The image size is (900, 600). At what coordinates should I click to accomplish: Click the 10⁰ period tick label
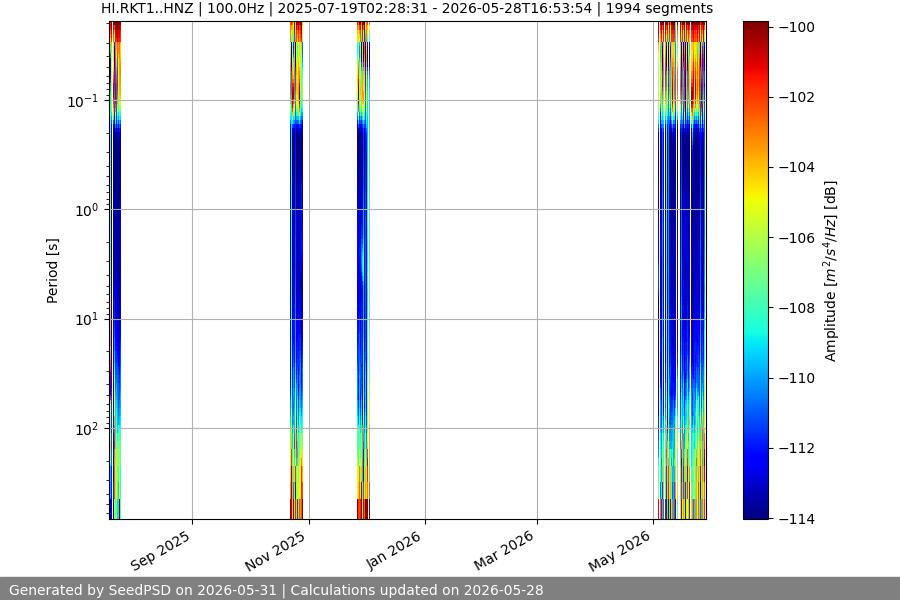(87, 210)
